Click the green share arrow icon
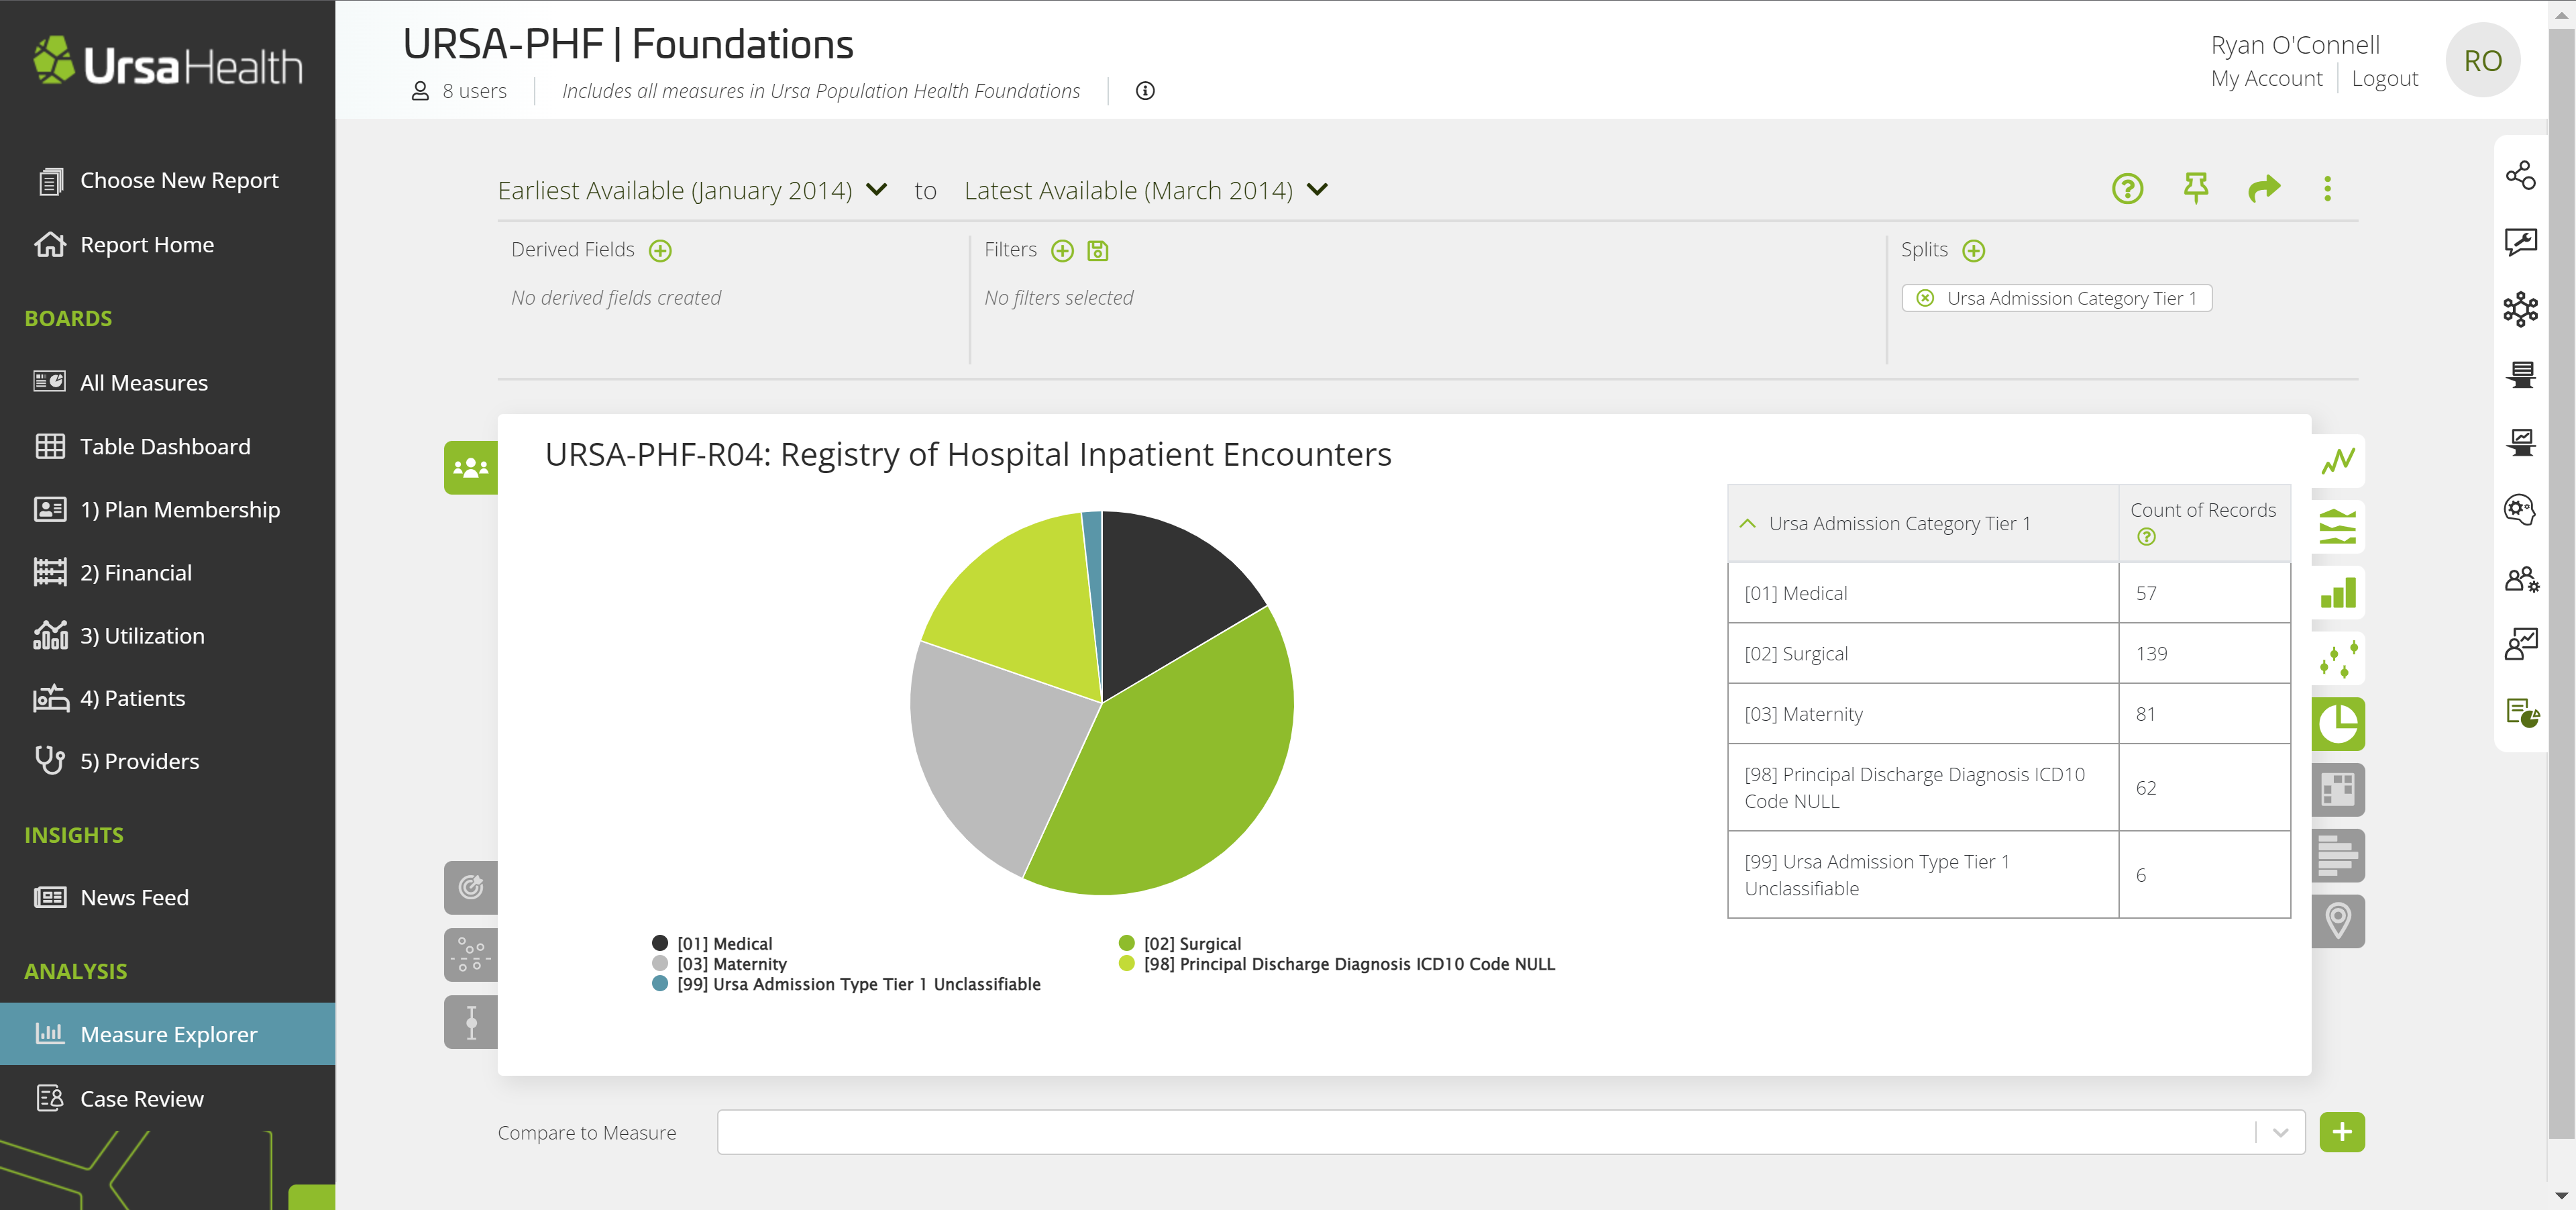Screen dimensions: 2576x1210 coord(2264,188)
